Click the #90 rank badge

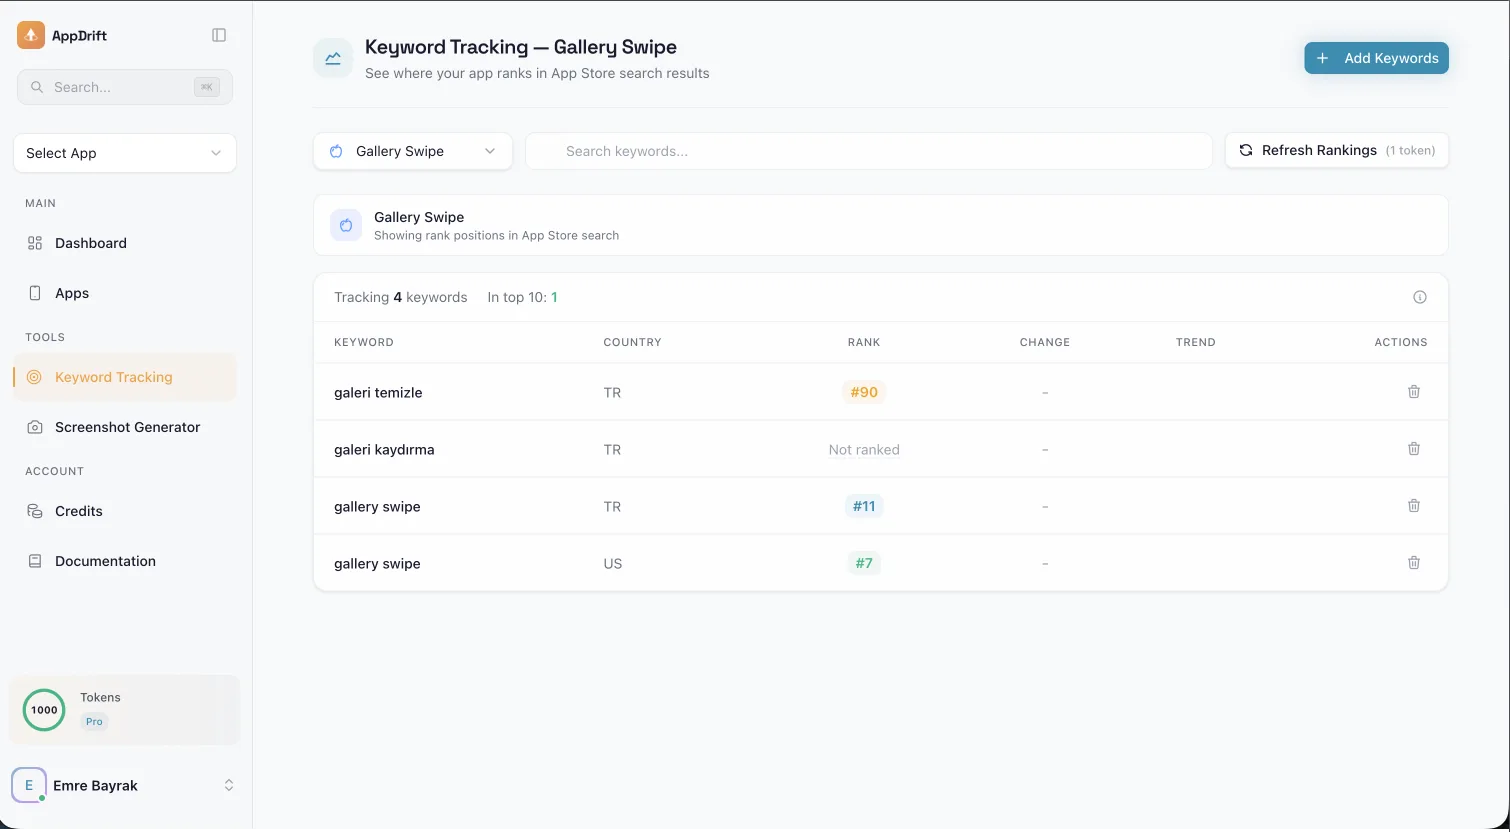[x=864, y=392]
